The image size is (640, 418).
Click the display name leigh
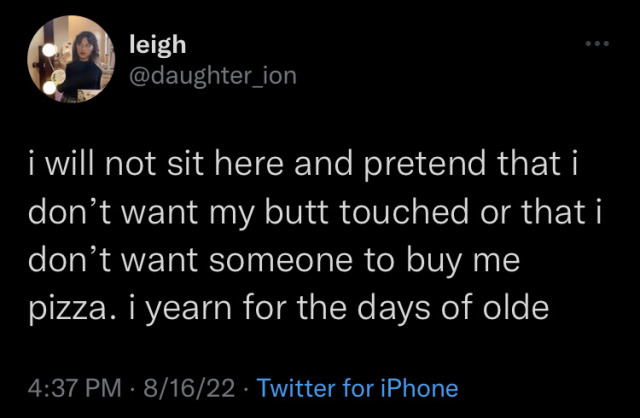(157, 43)
